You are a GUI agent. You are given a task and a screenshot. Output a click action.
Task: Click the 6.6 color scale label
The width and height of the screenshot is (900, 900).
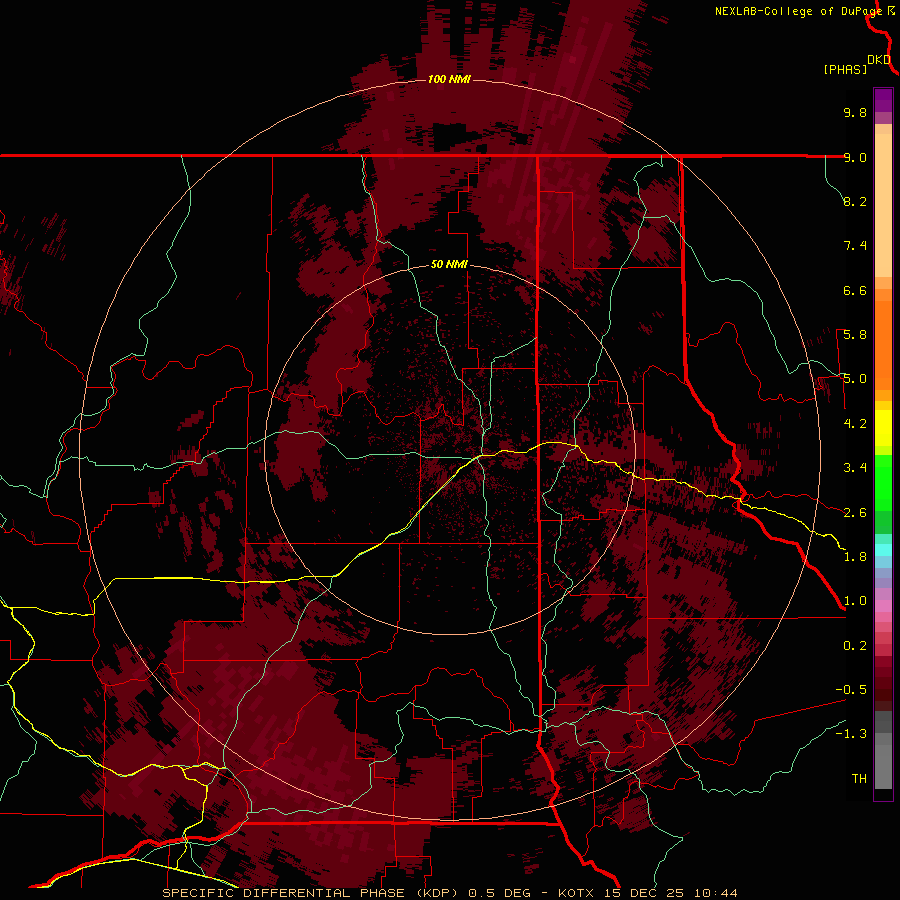(855, 290)
